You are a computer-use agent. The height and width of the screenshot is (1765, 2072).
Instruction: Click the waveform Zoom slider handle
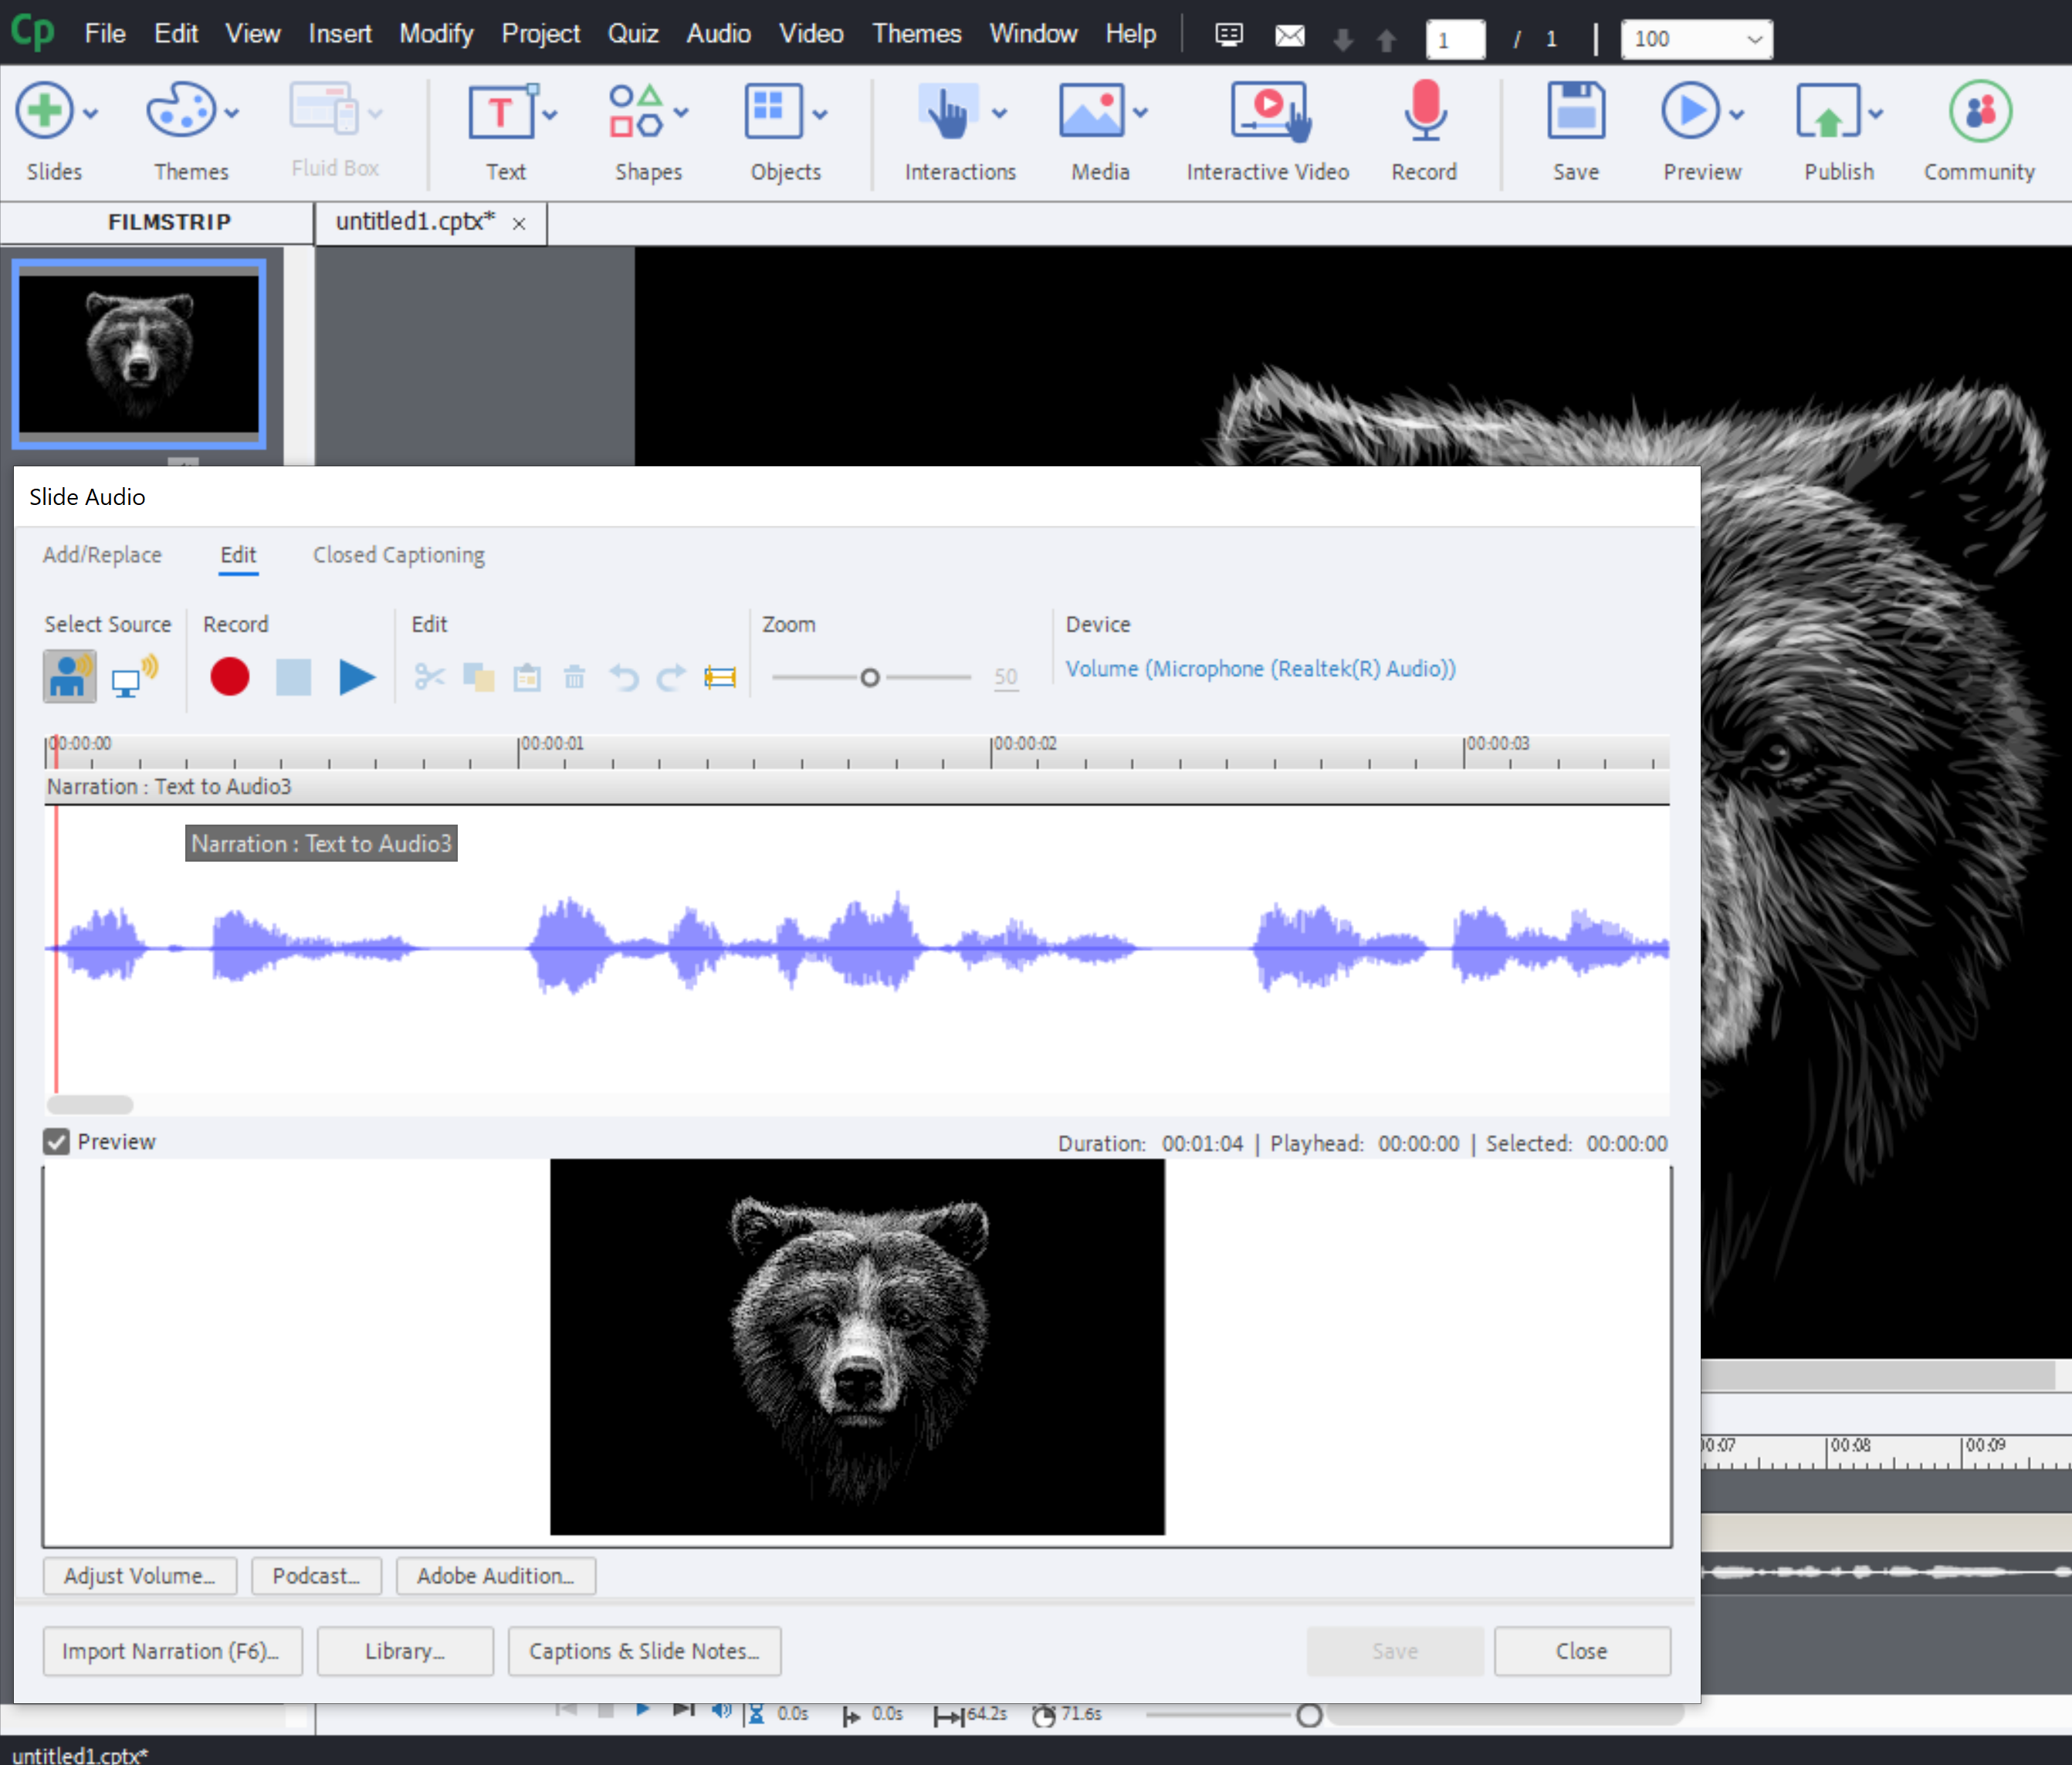tap(870, 678)
